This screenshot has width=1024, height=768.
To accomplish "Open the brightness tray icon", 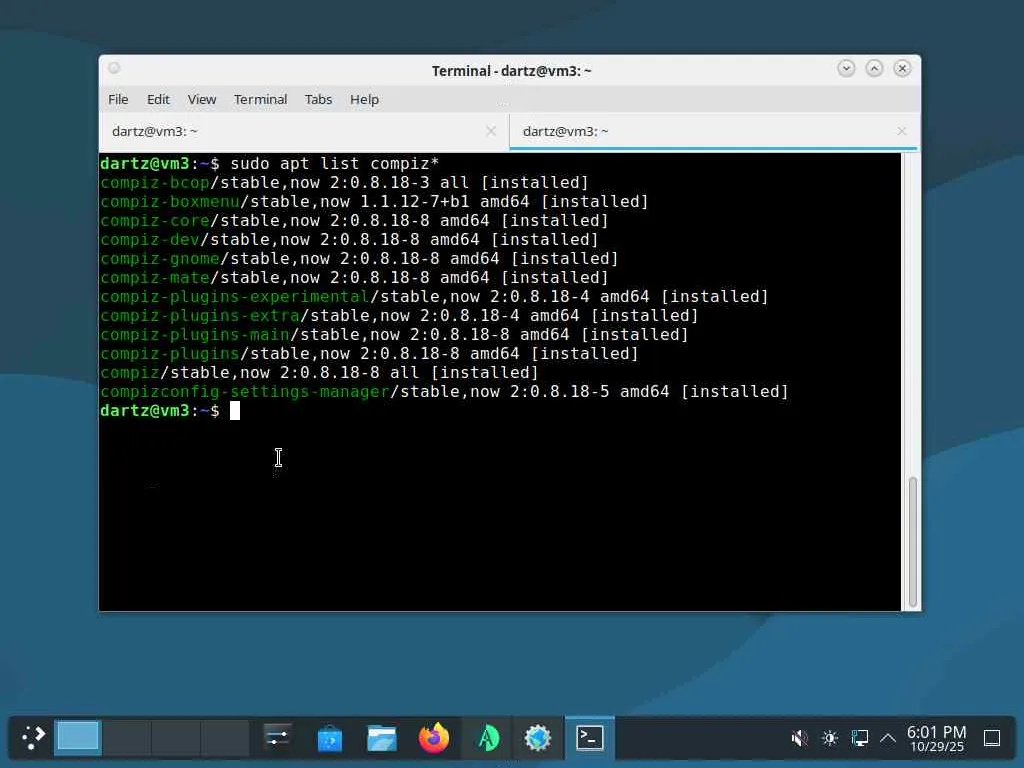I will click(830, 739).
